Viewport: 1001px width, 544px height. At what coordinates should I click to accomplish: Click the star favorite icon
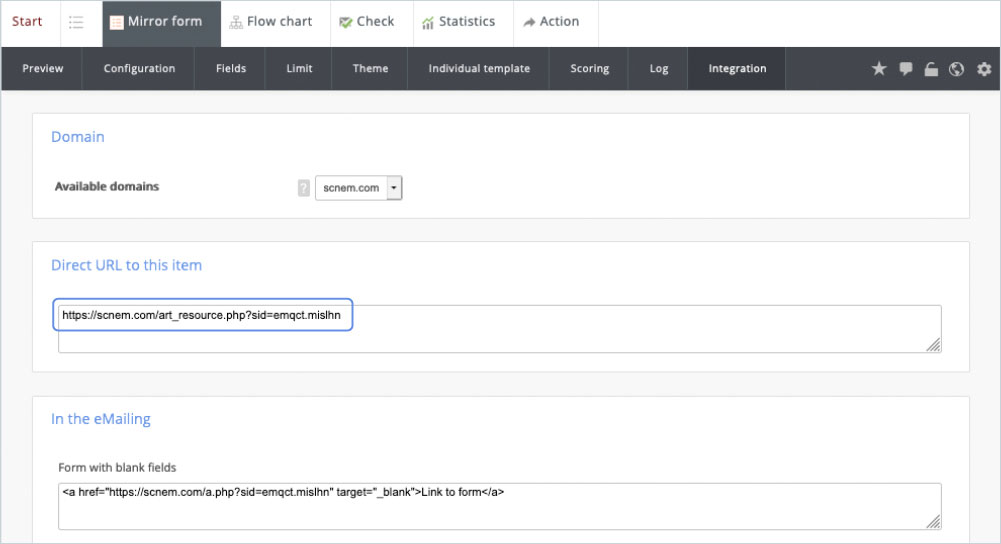tap(879, 69)
